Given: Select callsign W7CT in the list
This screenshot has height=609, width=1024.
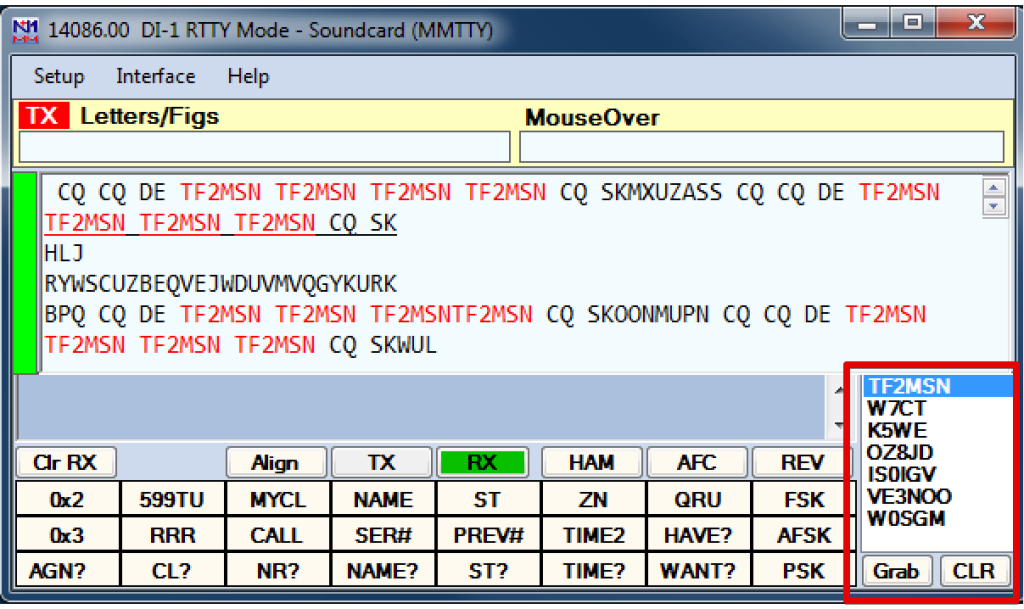Looking at the screenshot, I should 897,409.
